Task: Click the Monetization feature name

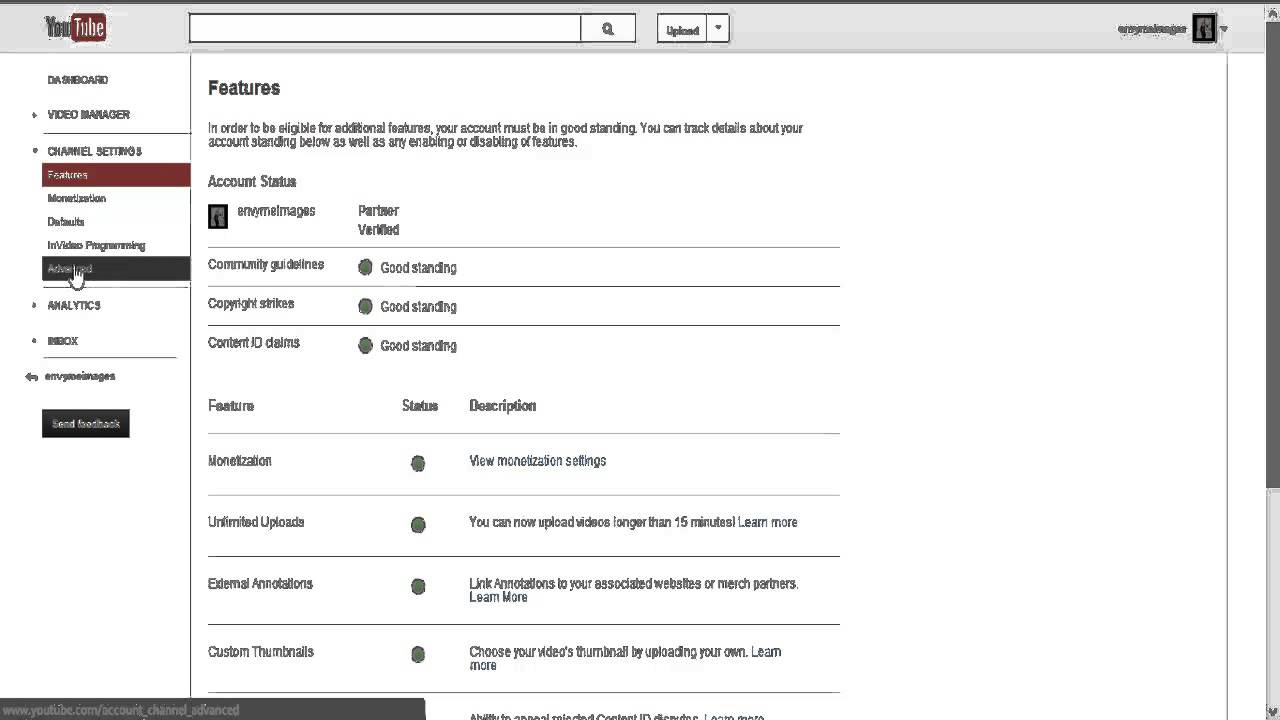Action: 240,461
